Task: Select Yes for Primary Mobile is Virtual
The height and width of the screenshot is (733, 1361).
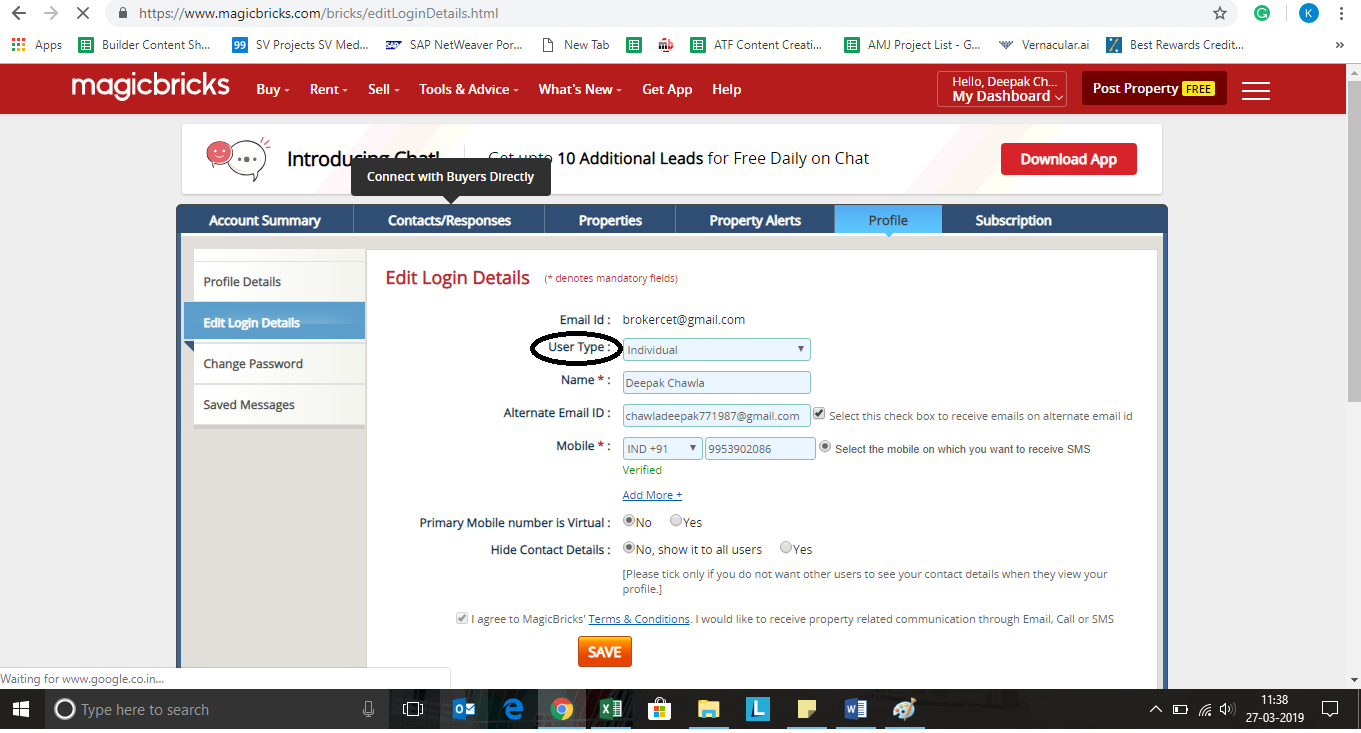Action: pyautogui.click(x=676, y=521)
